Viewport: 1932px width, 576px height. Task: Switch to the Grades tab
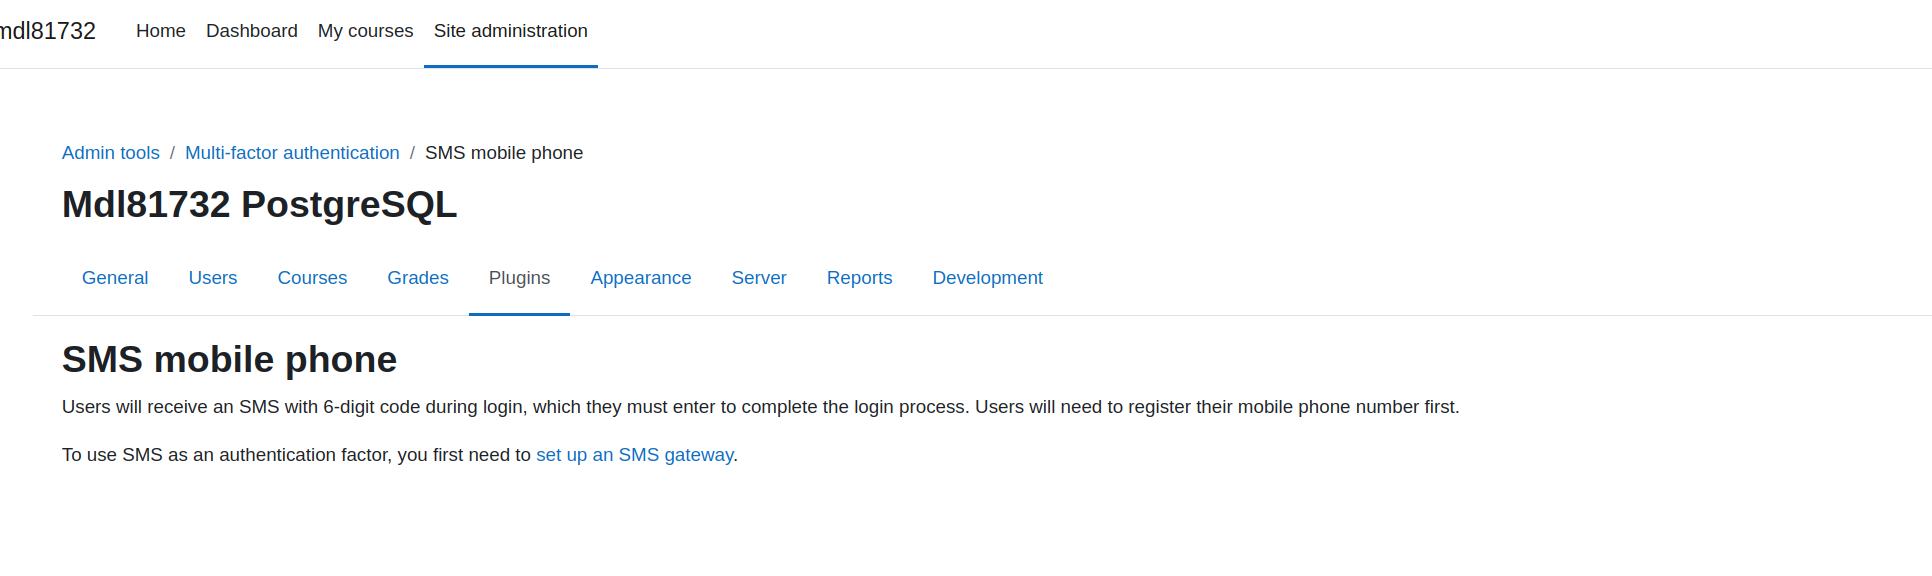coord(418,278)
